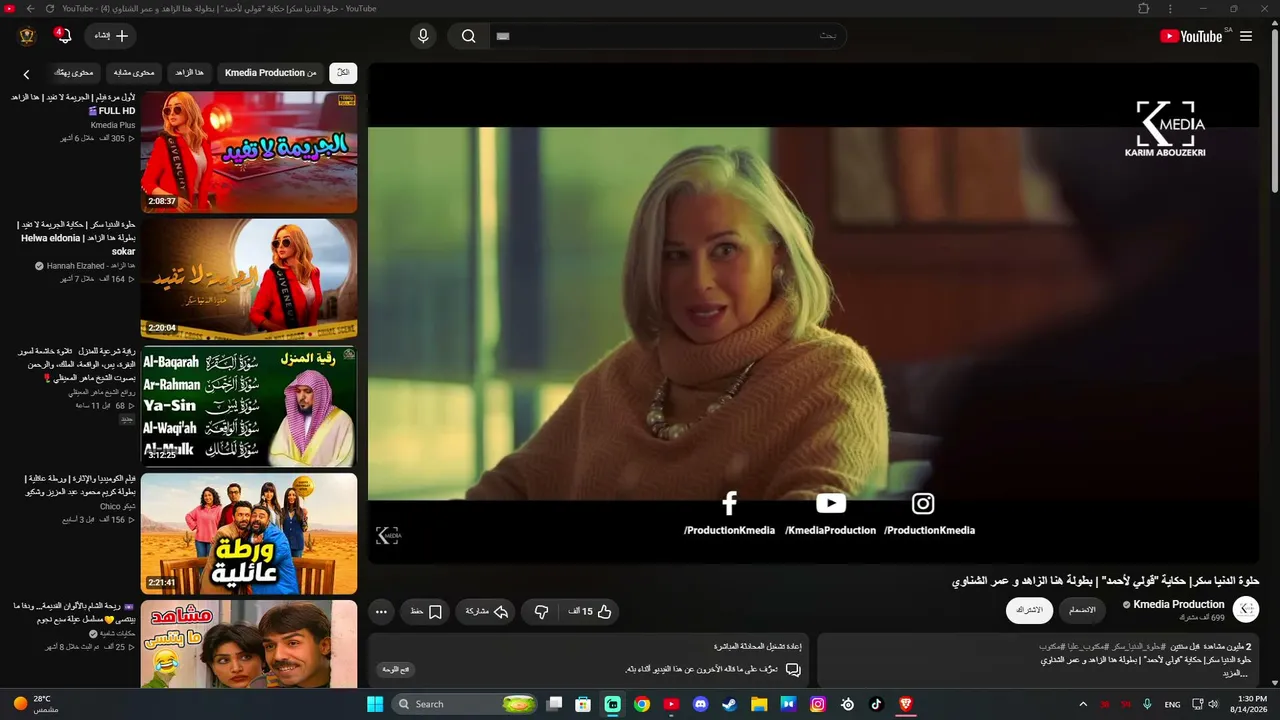Open the 2:20:04 Helwa eldonia sokar thumbnail
Screen dimensions: 1280x720
(249, 279)
